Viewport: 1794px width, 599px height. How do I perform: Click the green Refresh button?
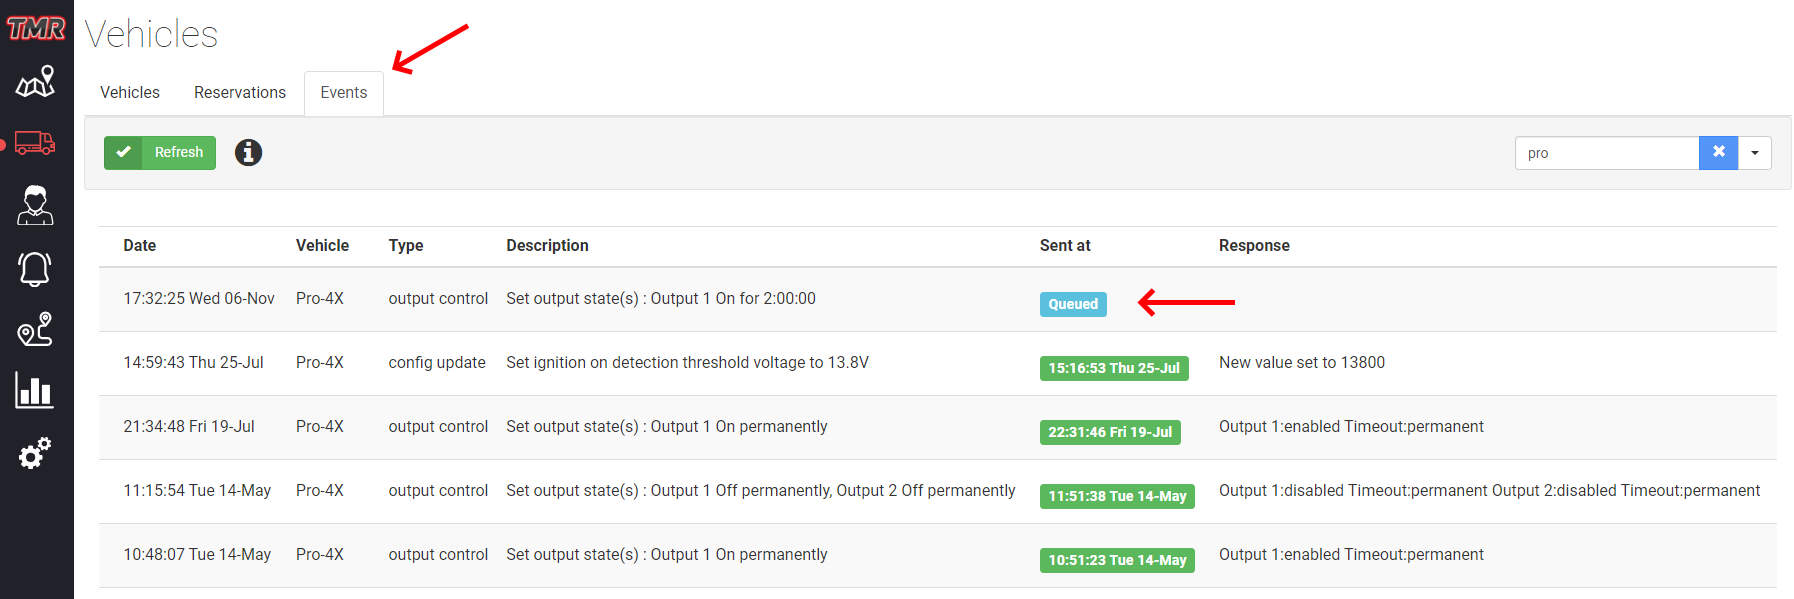point(160,152)
